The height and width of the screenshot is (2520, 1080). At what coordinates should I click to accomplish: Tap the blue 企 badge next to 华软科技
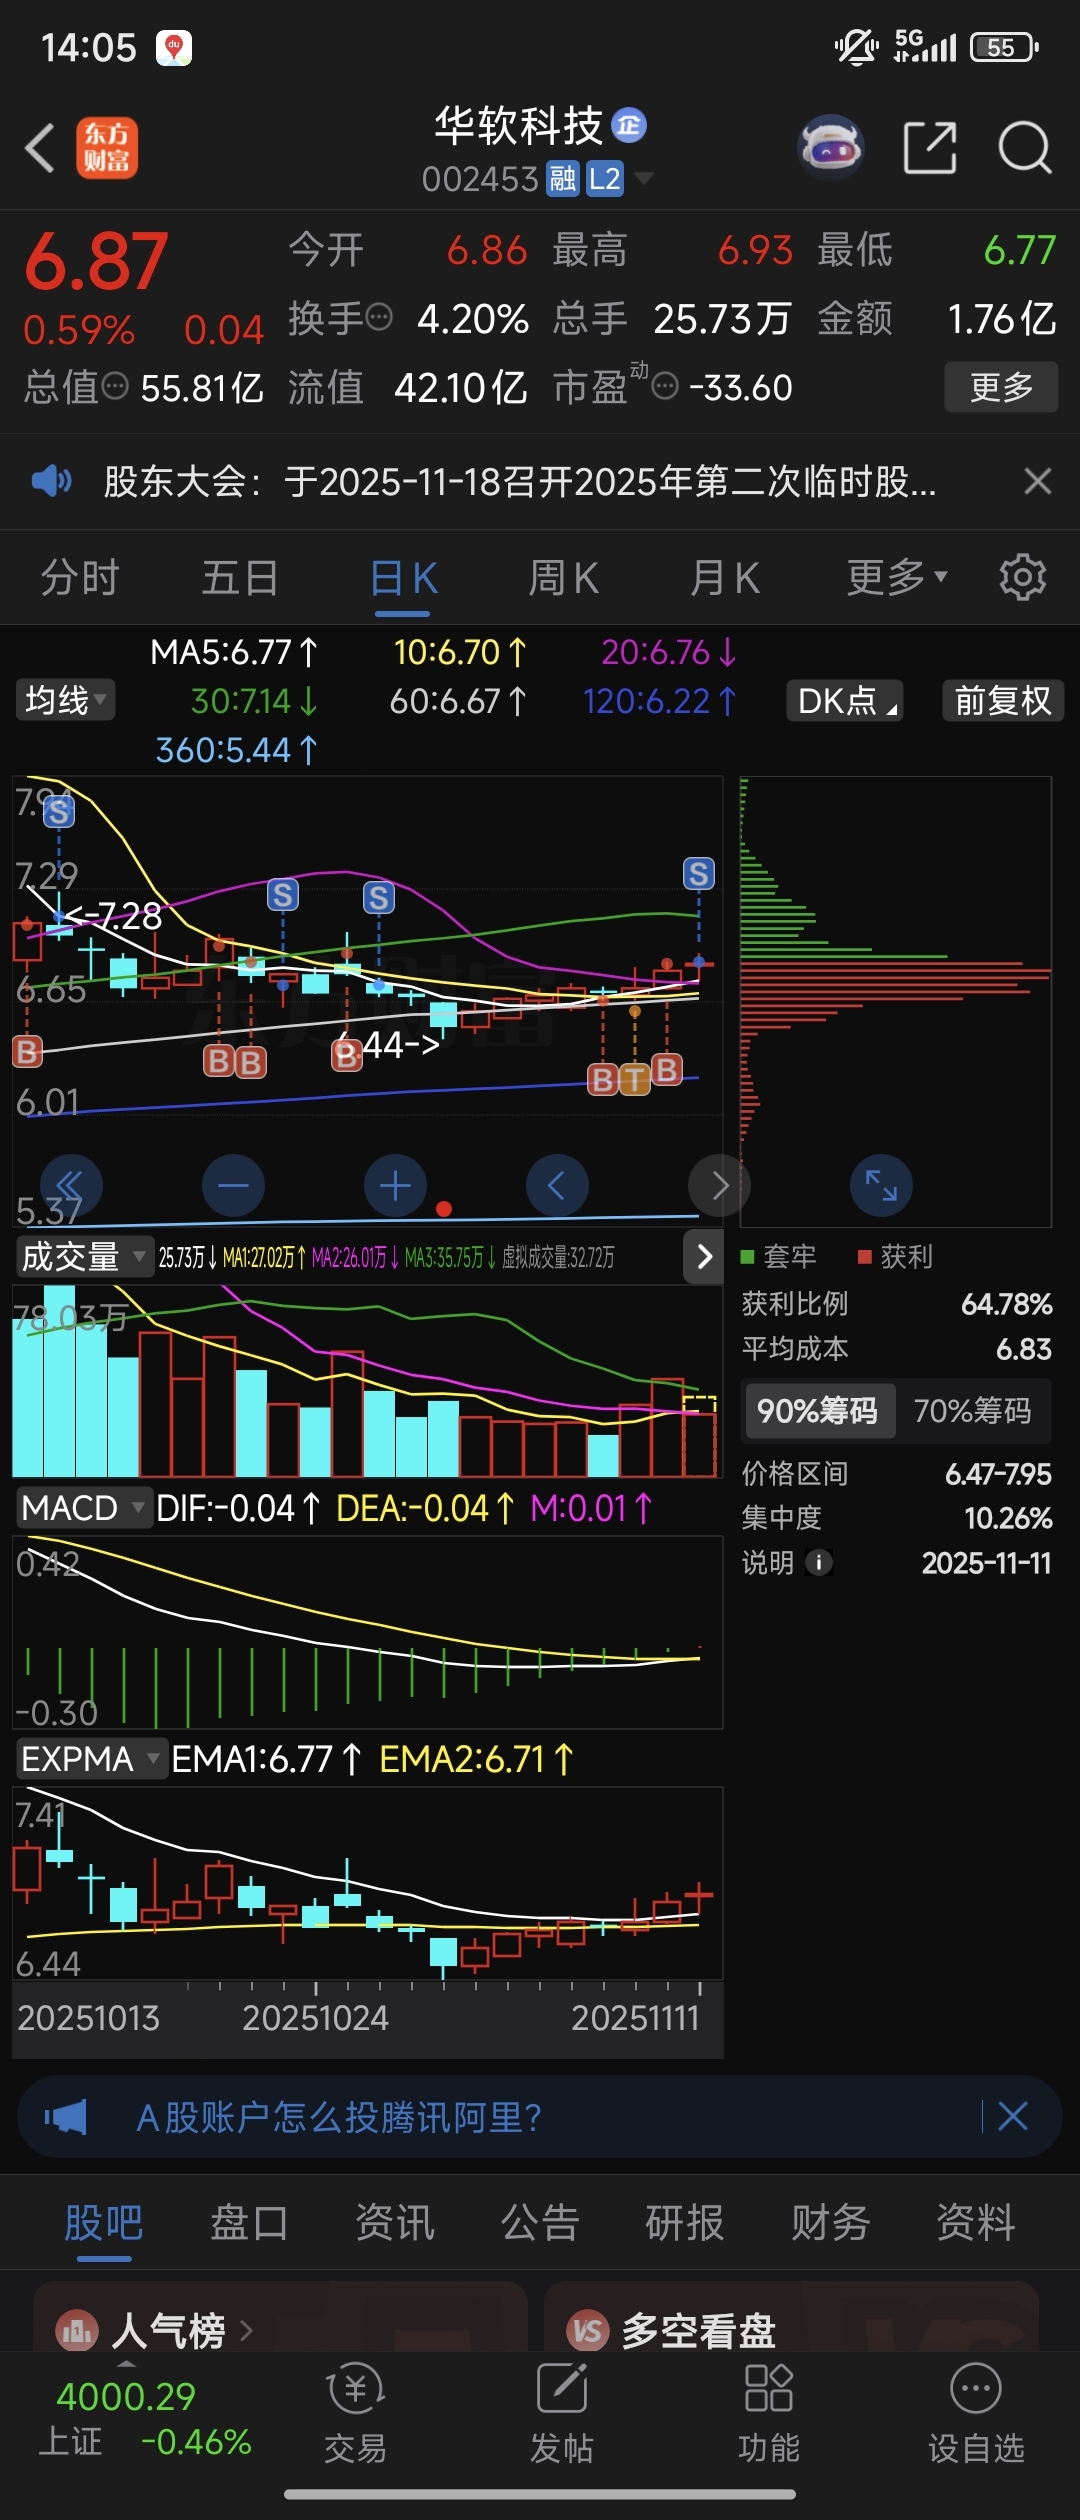click(x=629, y=125)
